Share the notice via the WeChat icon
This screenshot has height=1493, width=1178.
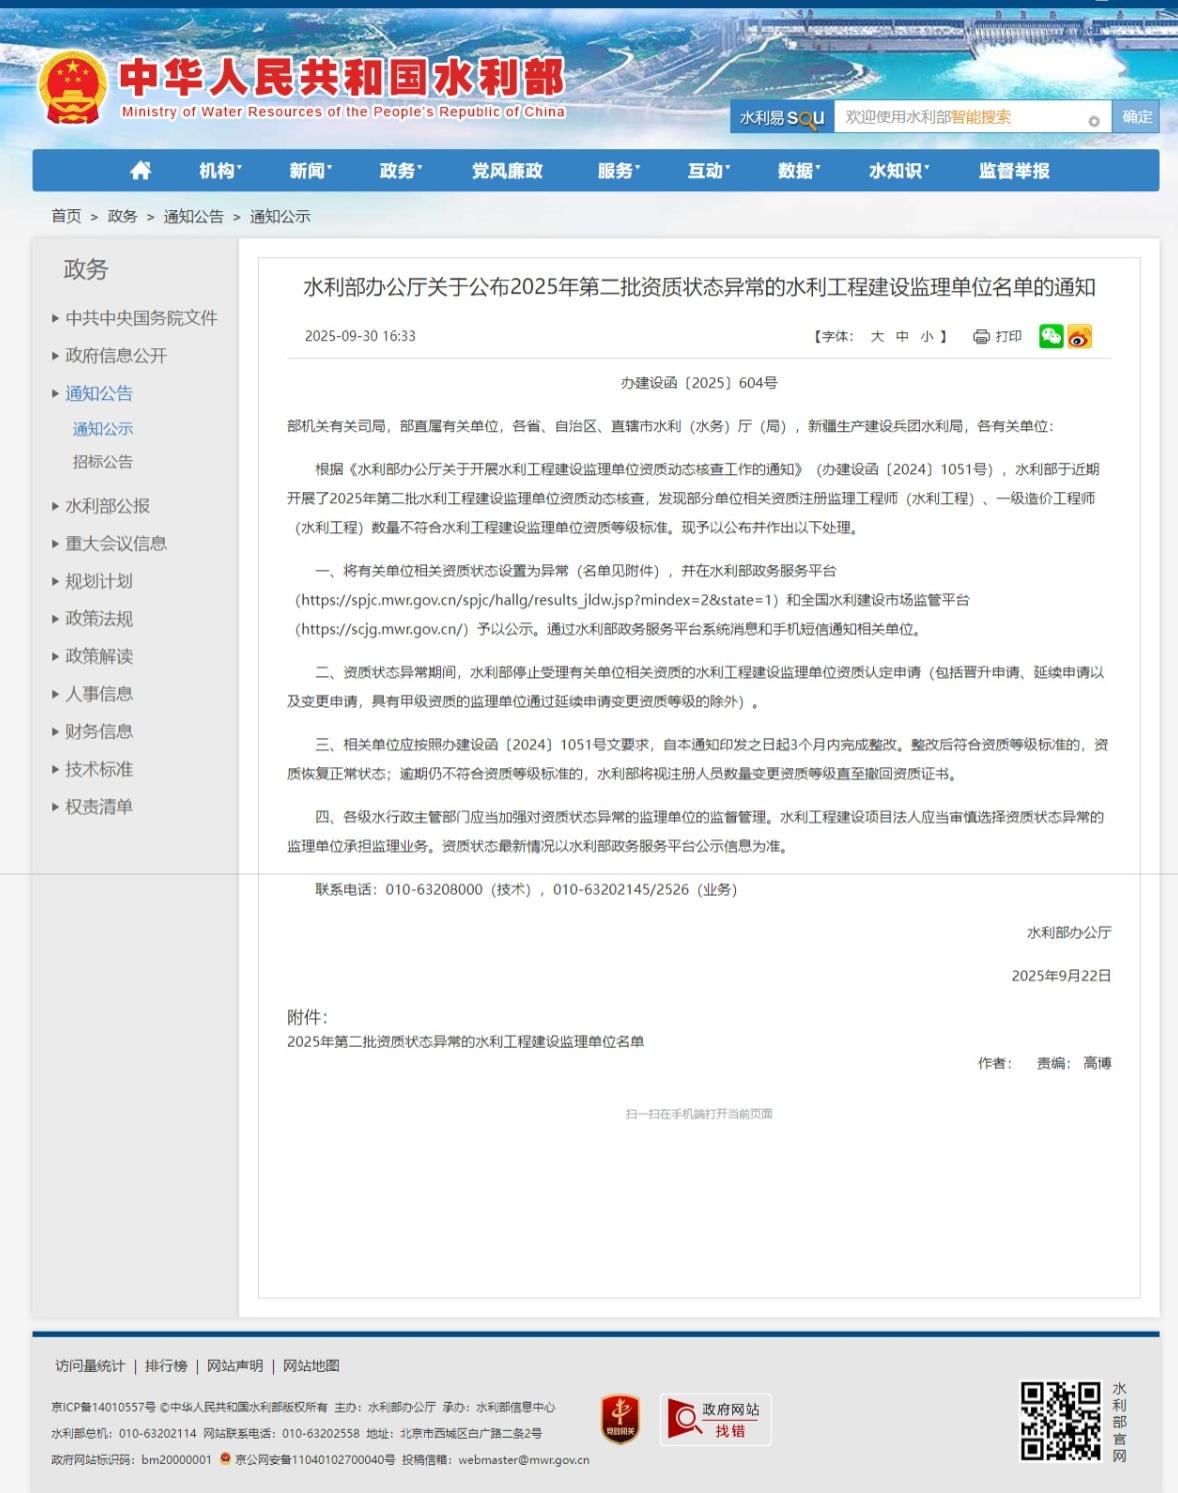pyautogui.click(x=1051, y=336)
